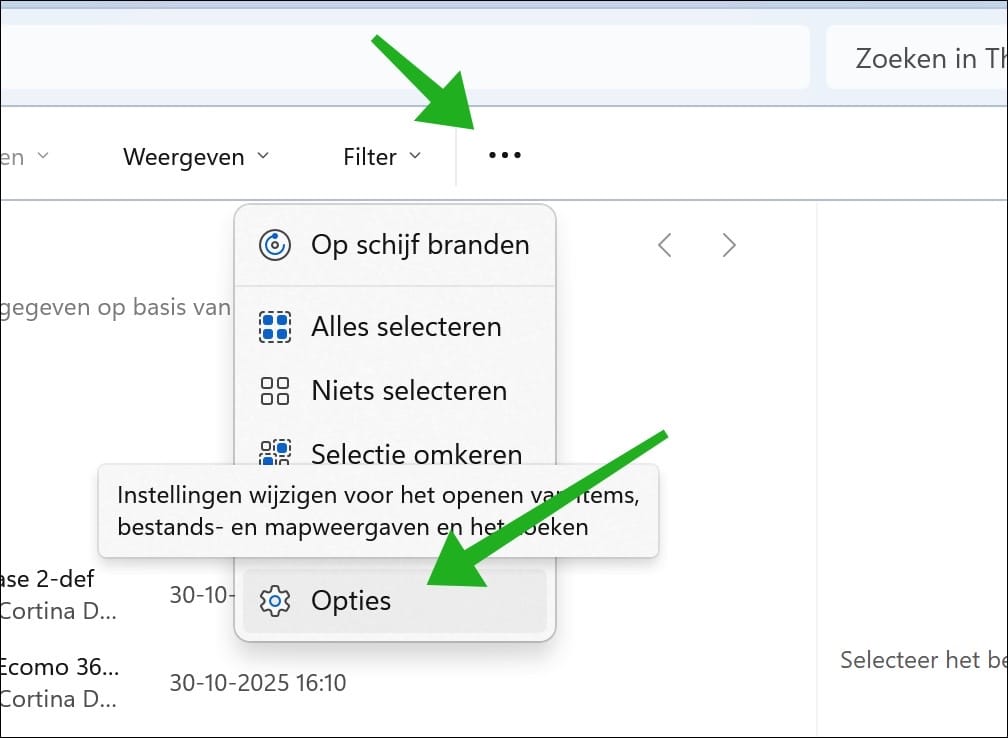Click the back navigation chevron
The image size is (1008, 738).
[664, 244]
